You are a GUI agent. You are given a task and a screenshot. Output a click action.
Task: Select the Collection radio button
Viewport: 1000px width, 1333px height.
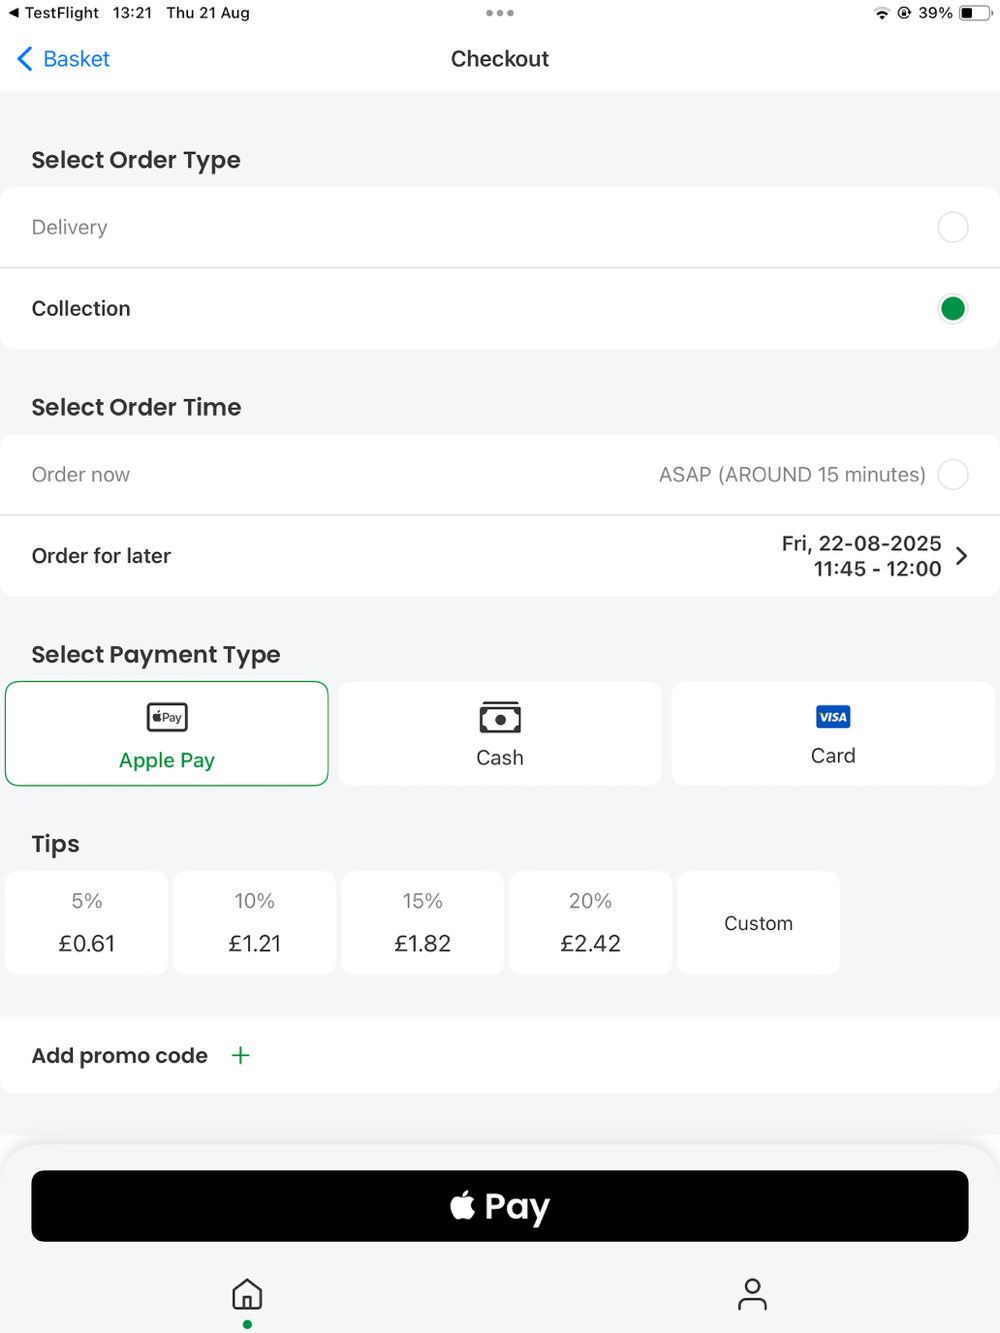point(952,309)
